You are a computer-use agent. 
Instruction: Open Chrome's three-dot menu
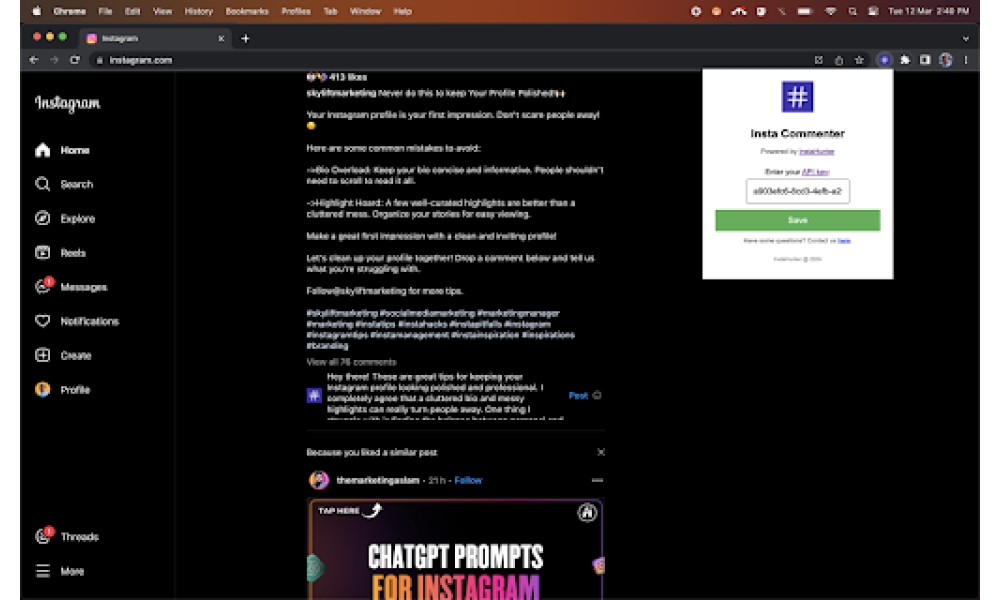966,60
